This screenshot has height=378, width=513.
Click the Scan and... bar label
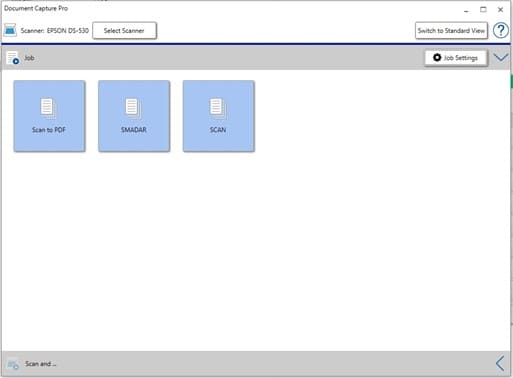(40, 364)
